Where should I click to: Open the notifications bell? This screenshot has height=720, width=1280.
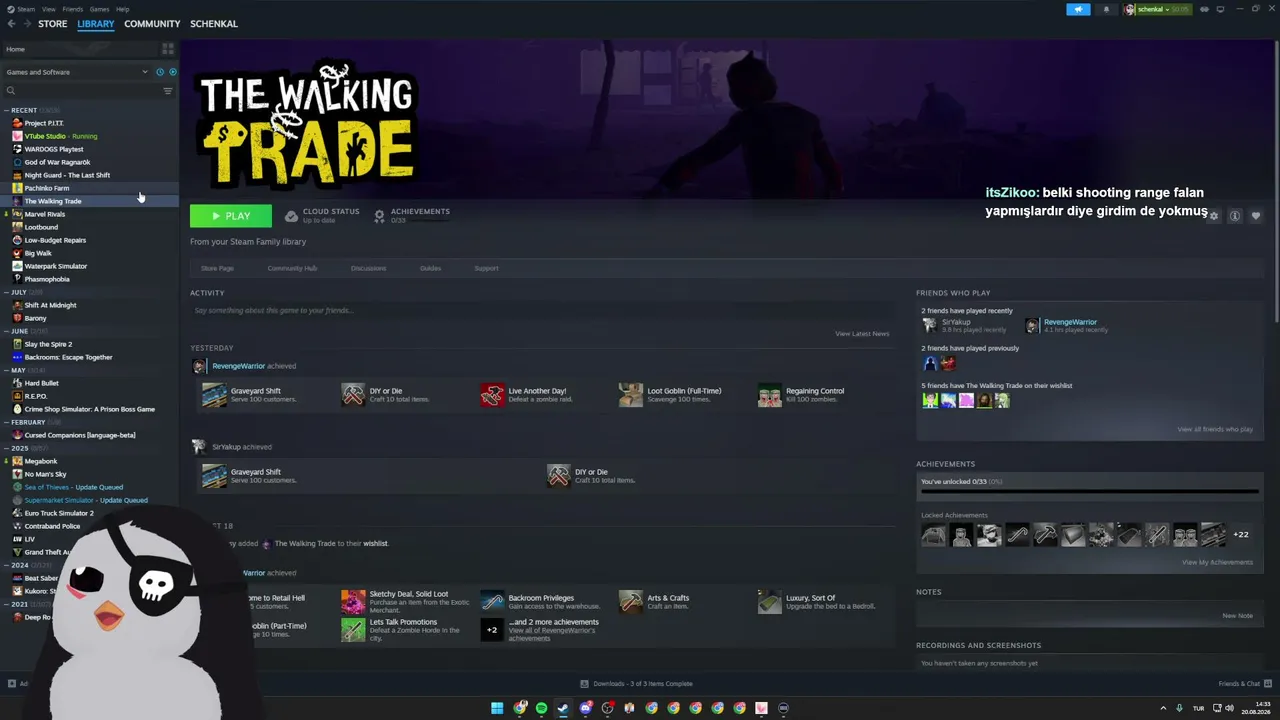coord(1106,9)
